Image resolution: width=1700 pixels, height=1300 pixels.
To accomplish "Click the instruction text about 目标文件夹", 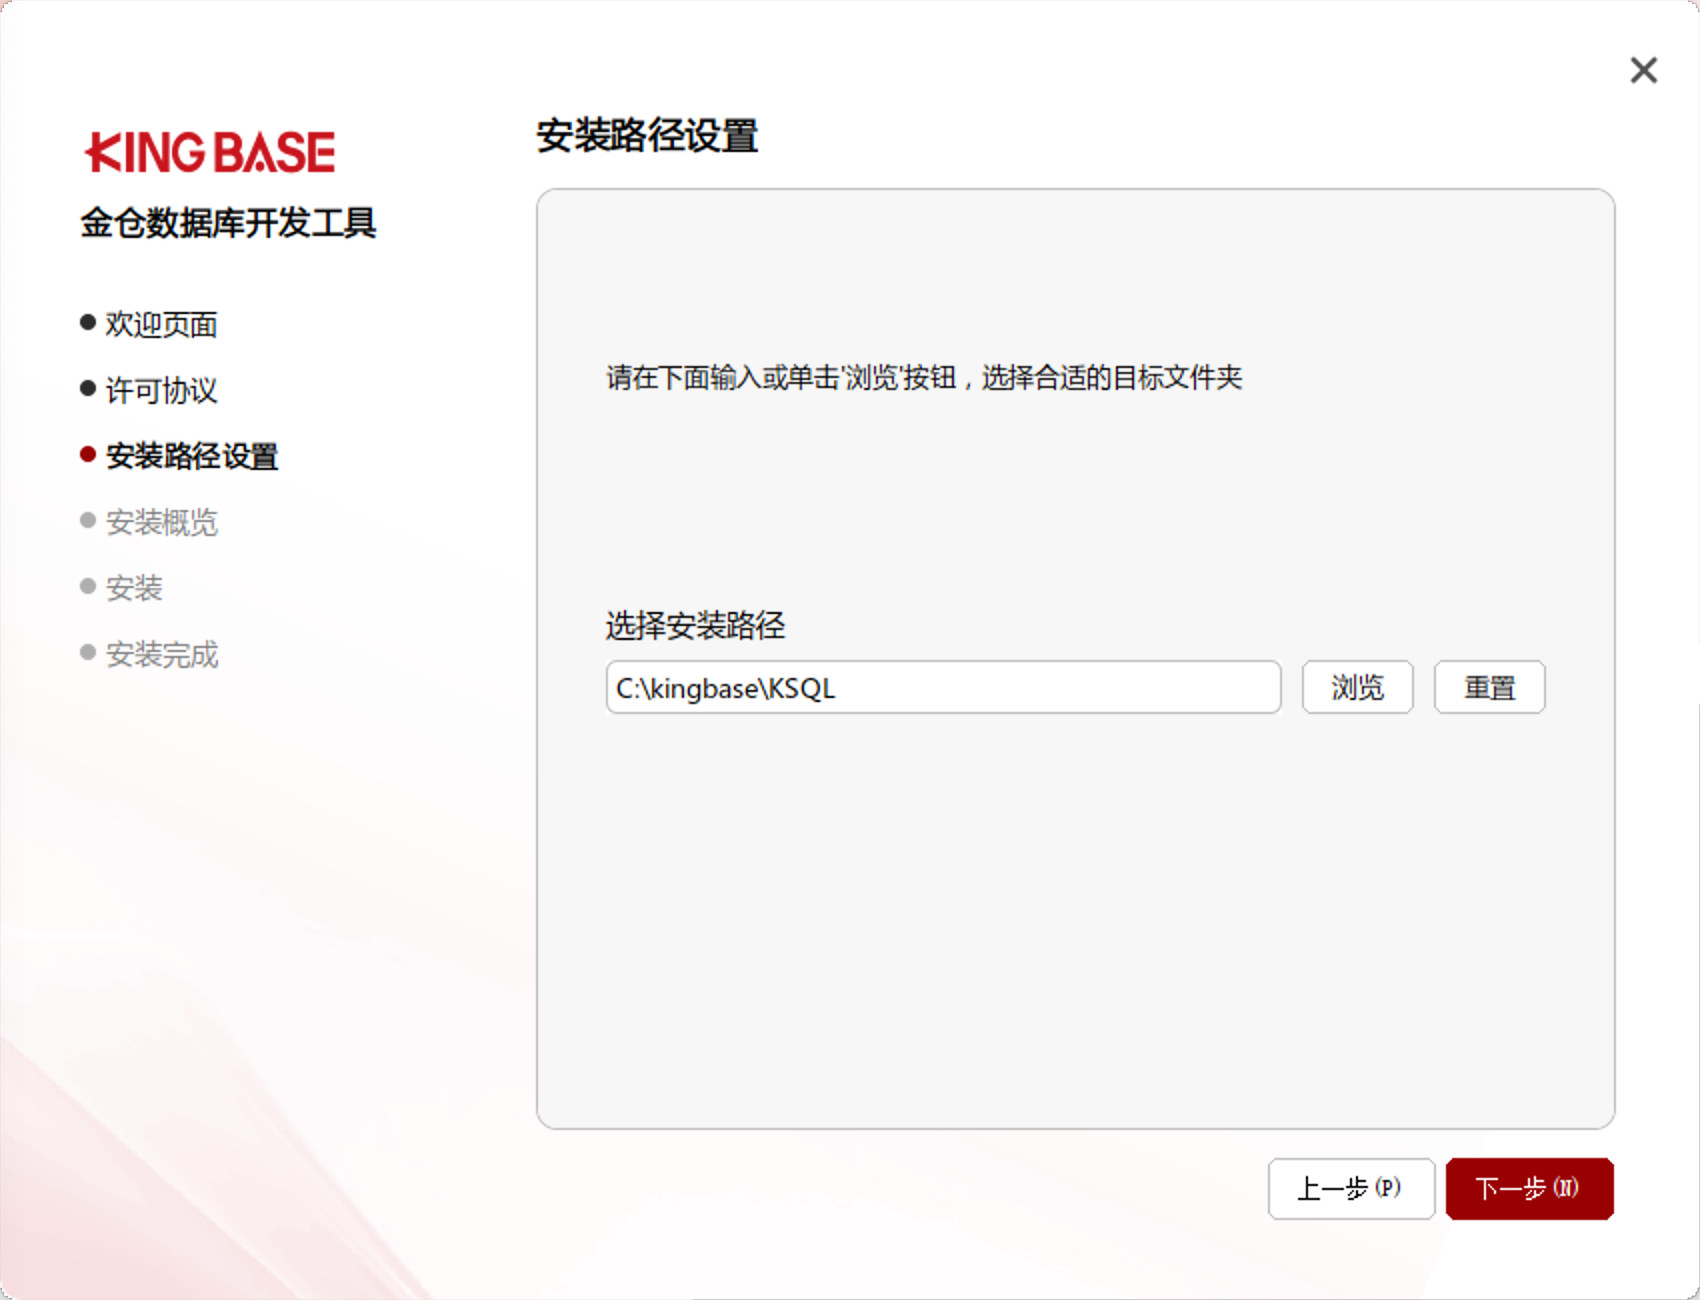I will (923, 378).
